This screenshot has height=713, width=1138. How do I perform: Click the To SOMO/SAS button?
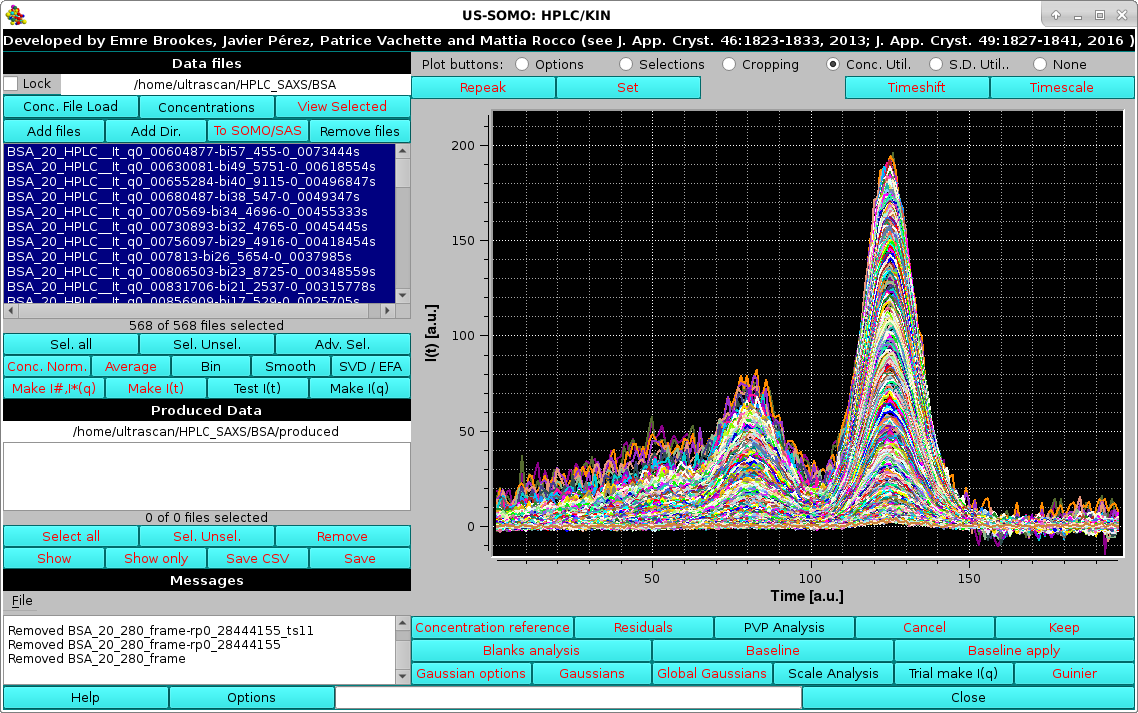257,131
